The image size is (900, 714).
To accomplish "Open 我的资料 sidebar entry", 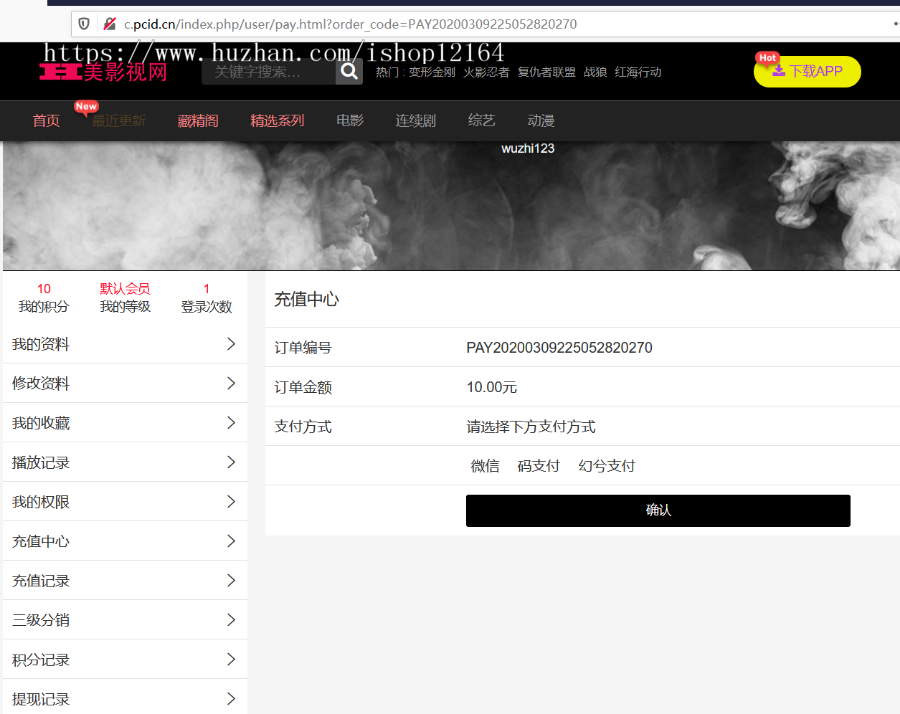I will coord(125,344).
